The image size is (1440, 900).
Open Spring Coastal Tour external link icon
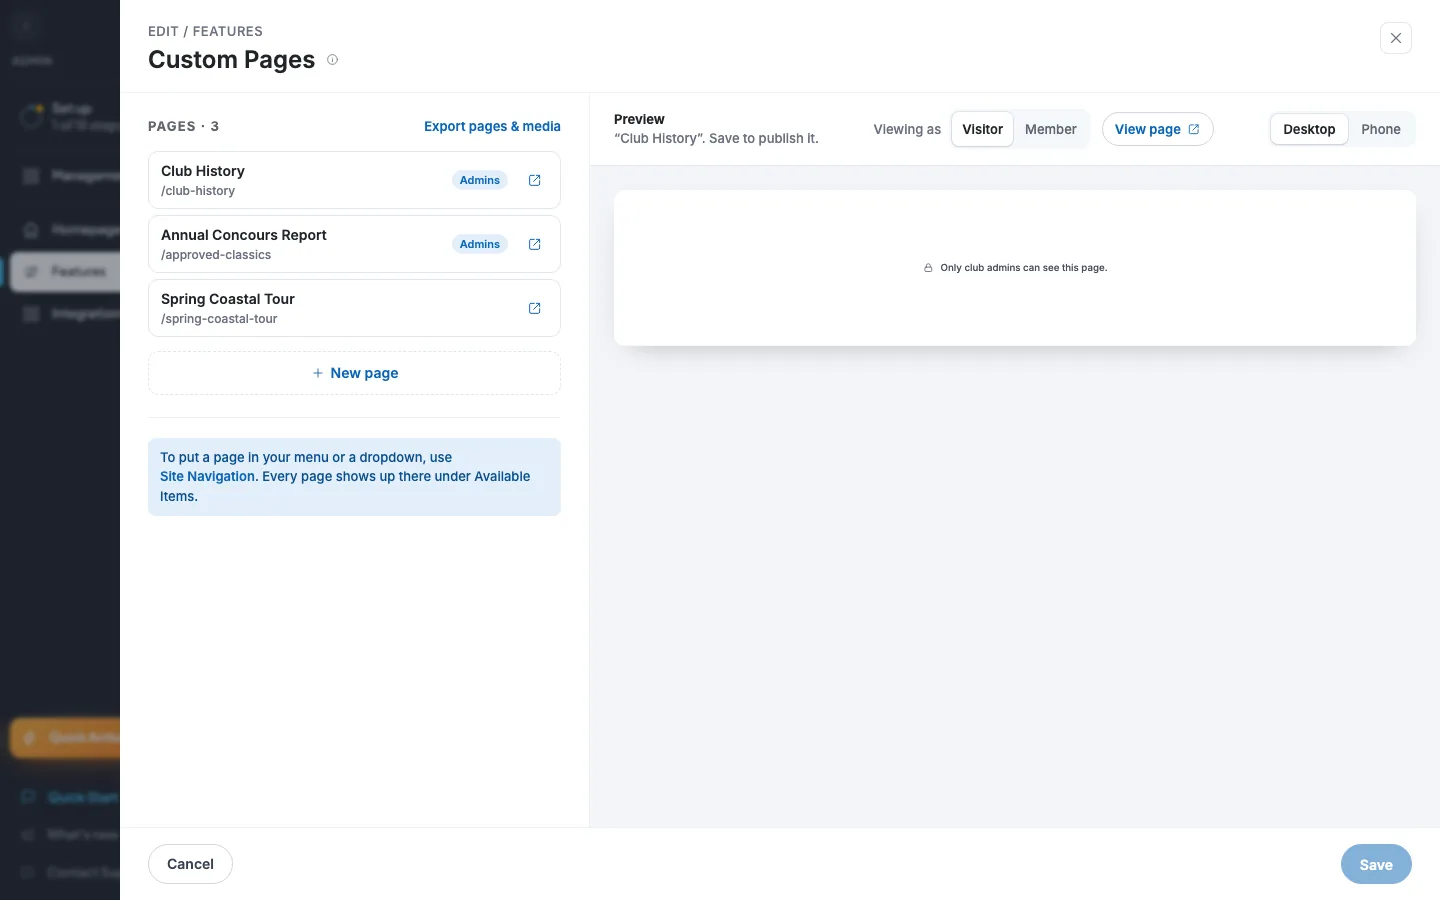[534, 308]
